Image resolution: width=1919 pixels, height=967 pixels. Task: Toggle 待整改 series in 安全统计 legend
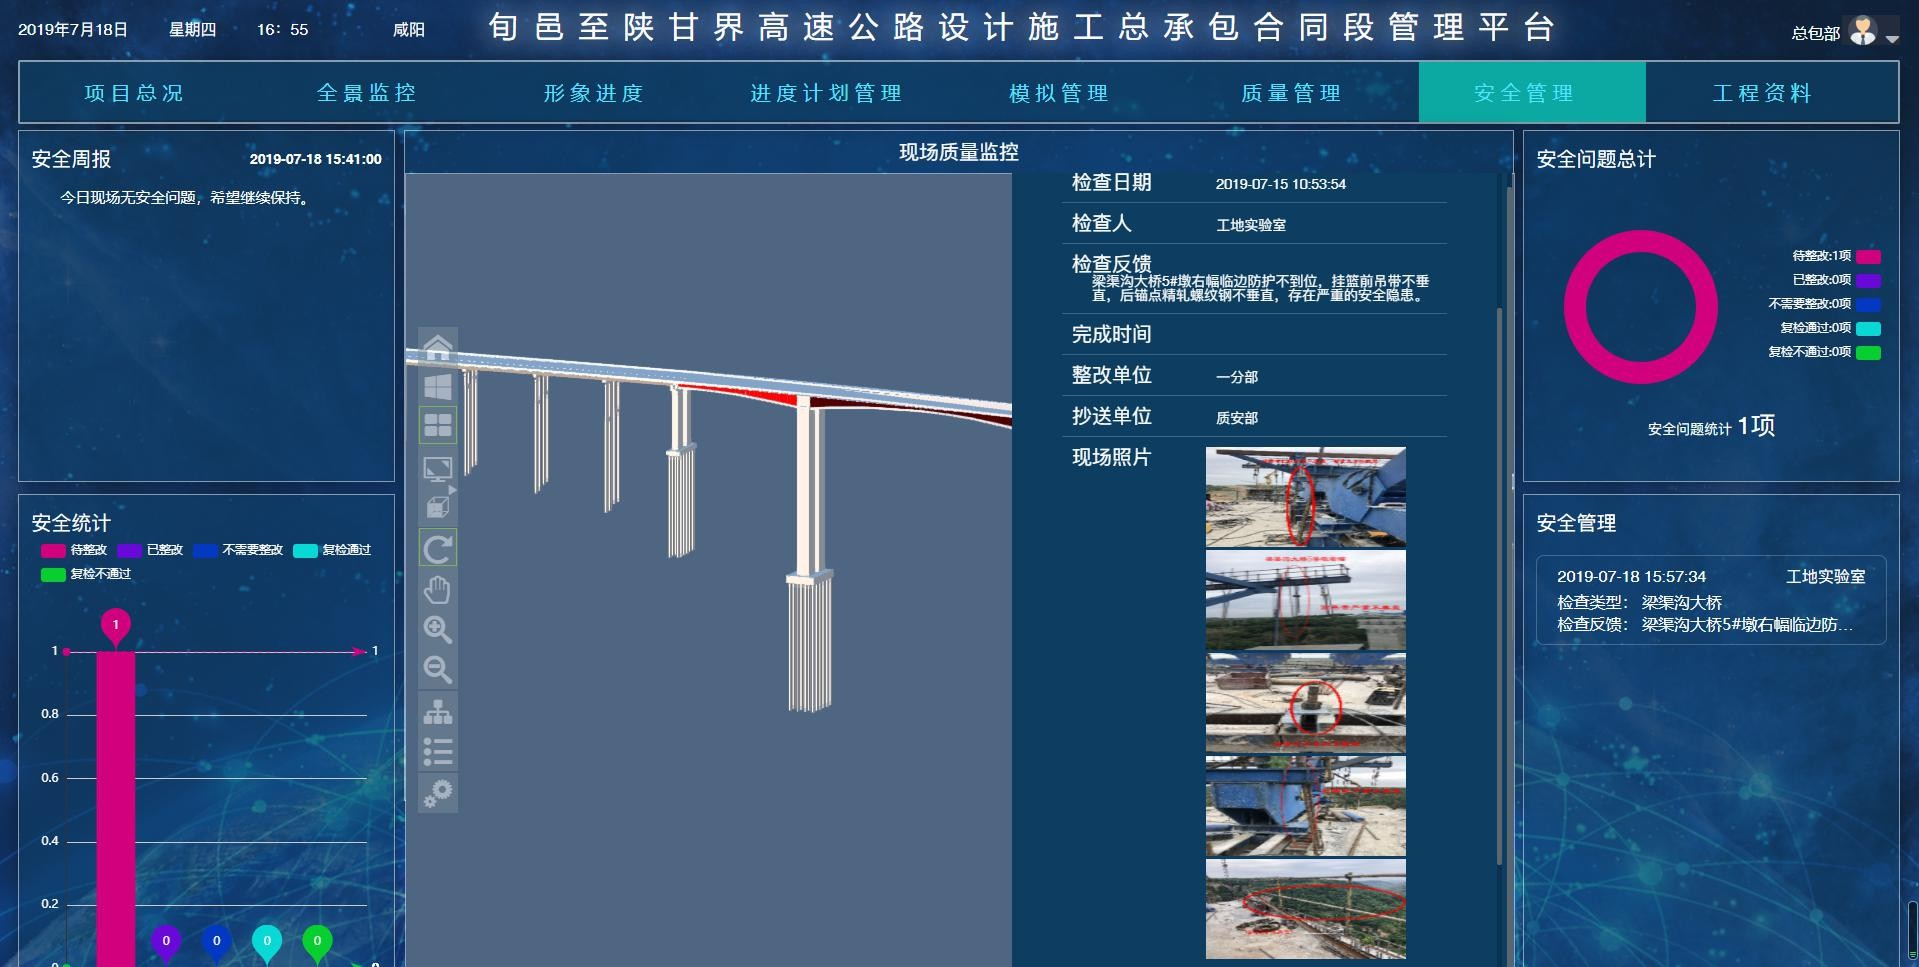[x=74, y=550]
